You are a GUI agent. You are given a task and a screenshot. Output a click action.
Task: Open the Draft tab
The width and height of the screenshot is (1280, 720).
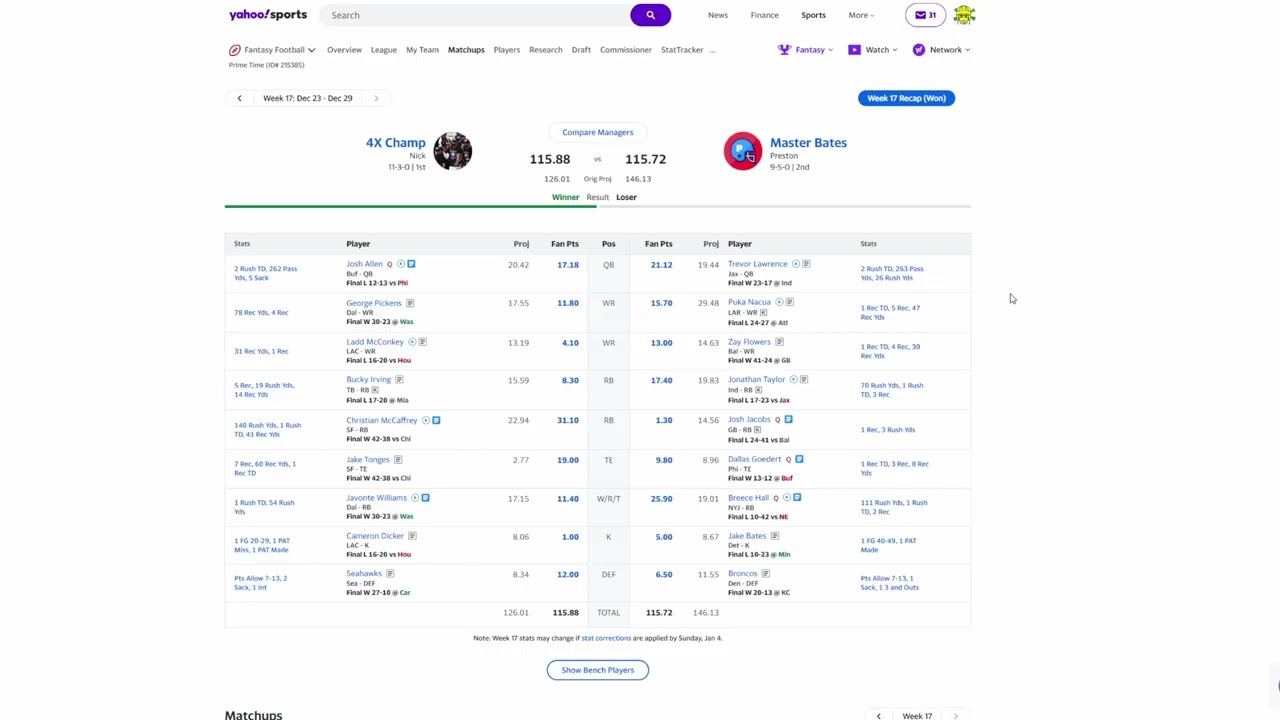click(581, 50)
